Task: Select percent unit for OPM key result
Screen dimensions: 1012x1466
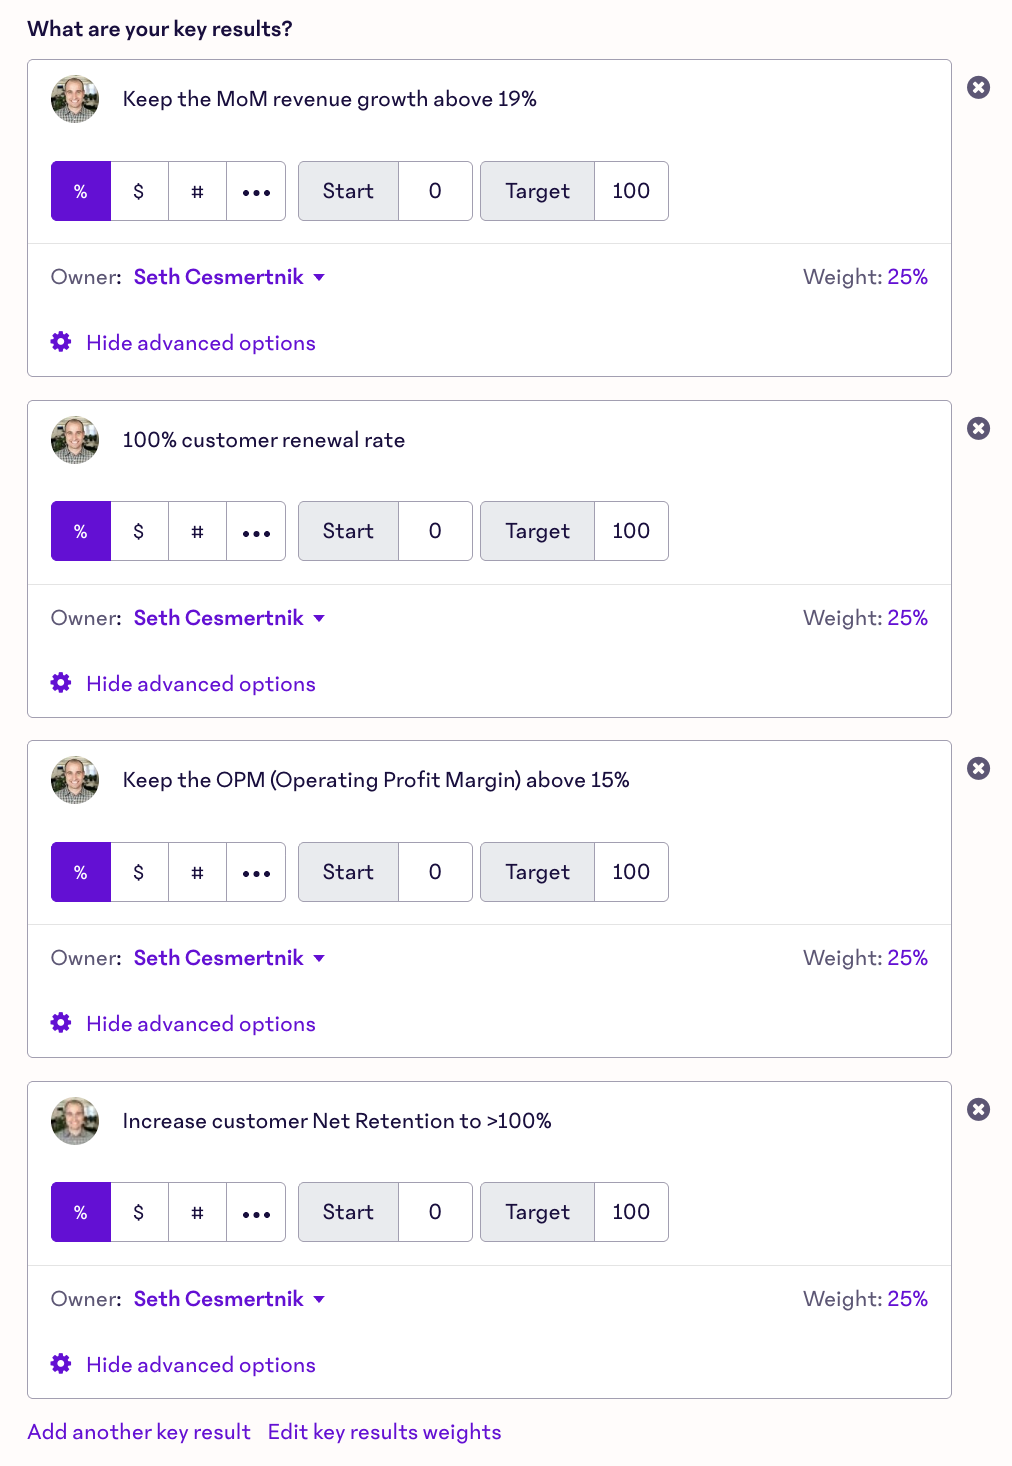Action: click(81, 873)
